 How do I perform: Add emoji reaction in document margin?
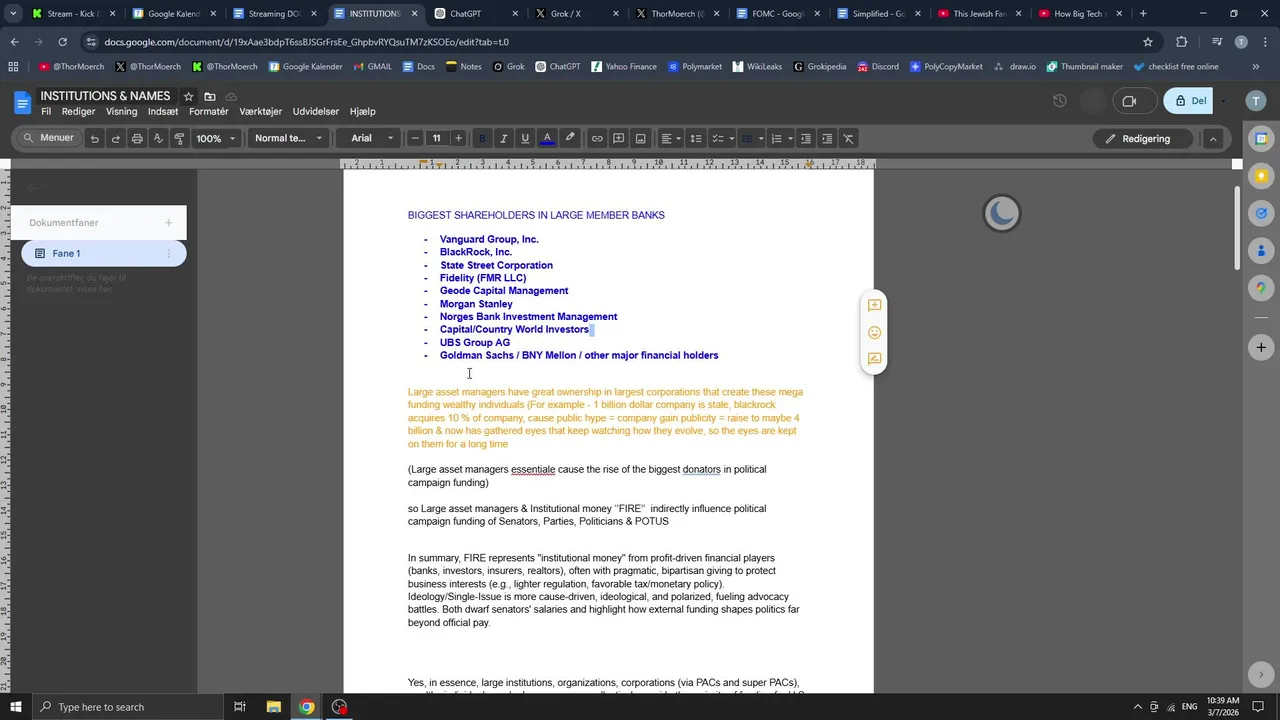(874, 332)
